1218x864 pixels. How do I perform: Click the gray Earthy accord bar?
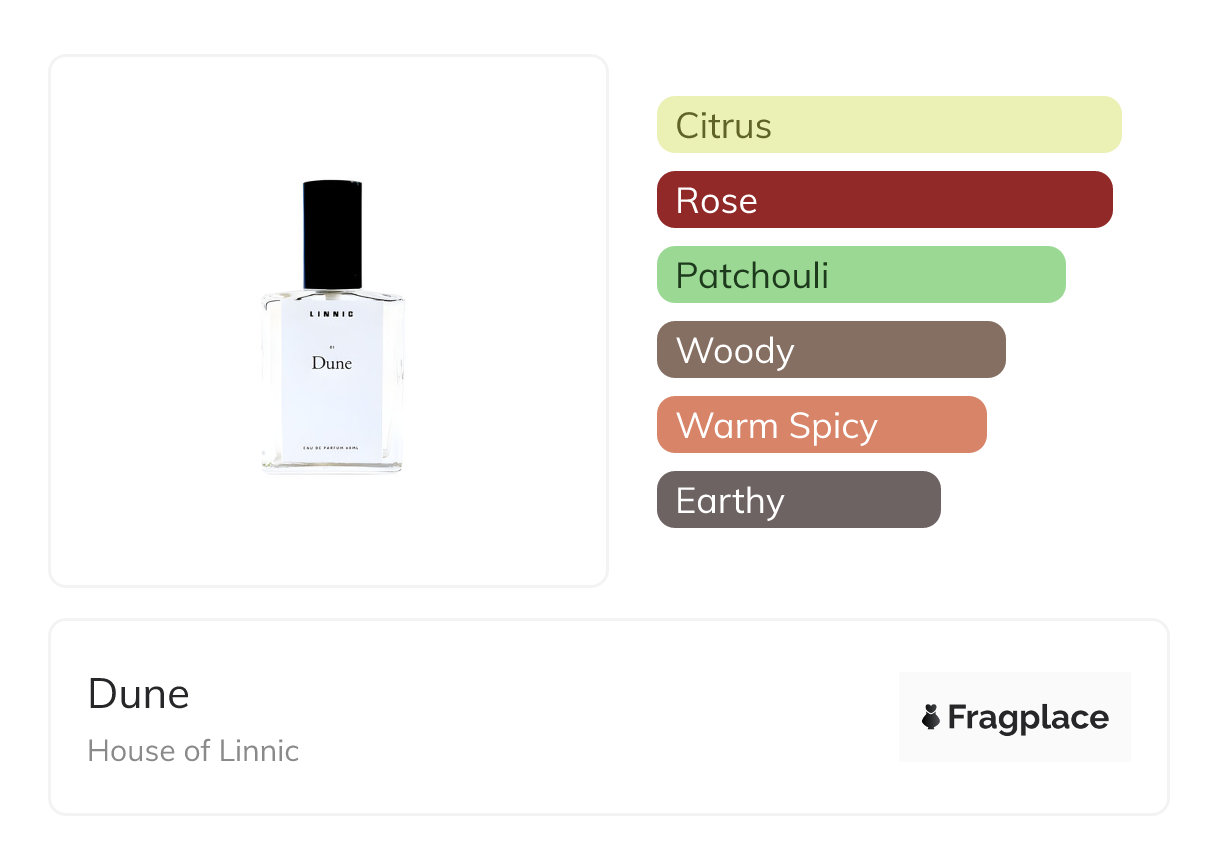click(x=799, y=500)
